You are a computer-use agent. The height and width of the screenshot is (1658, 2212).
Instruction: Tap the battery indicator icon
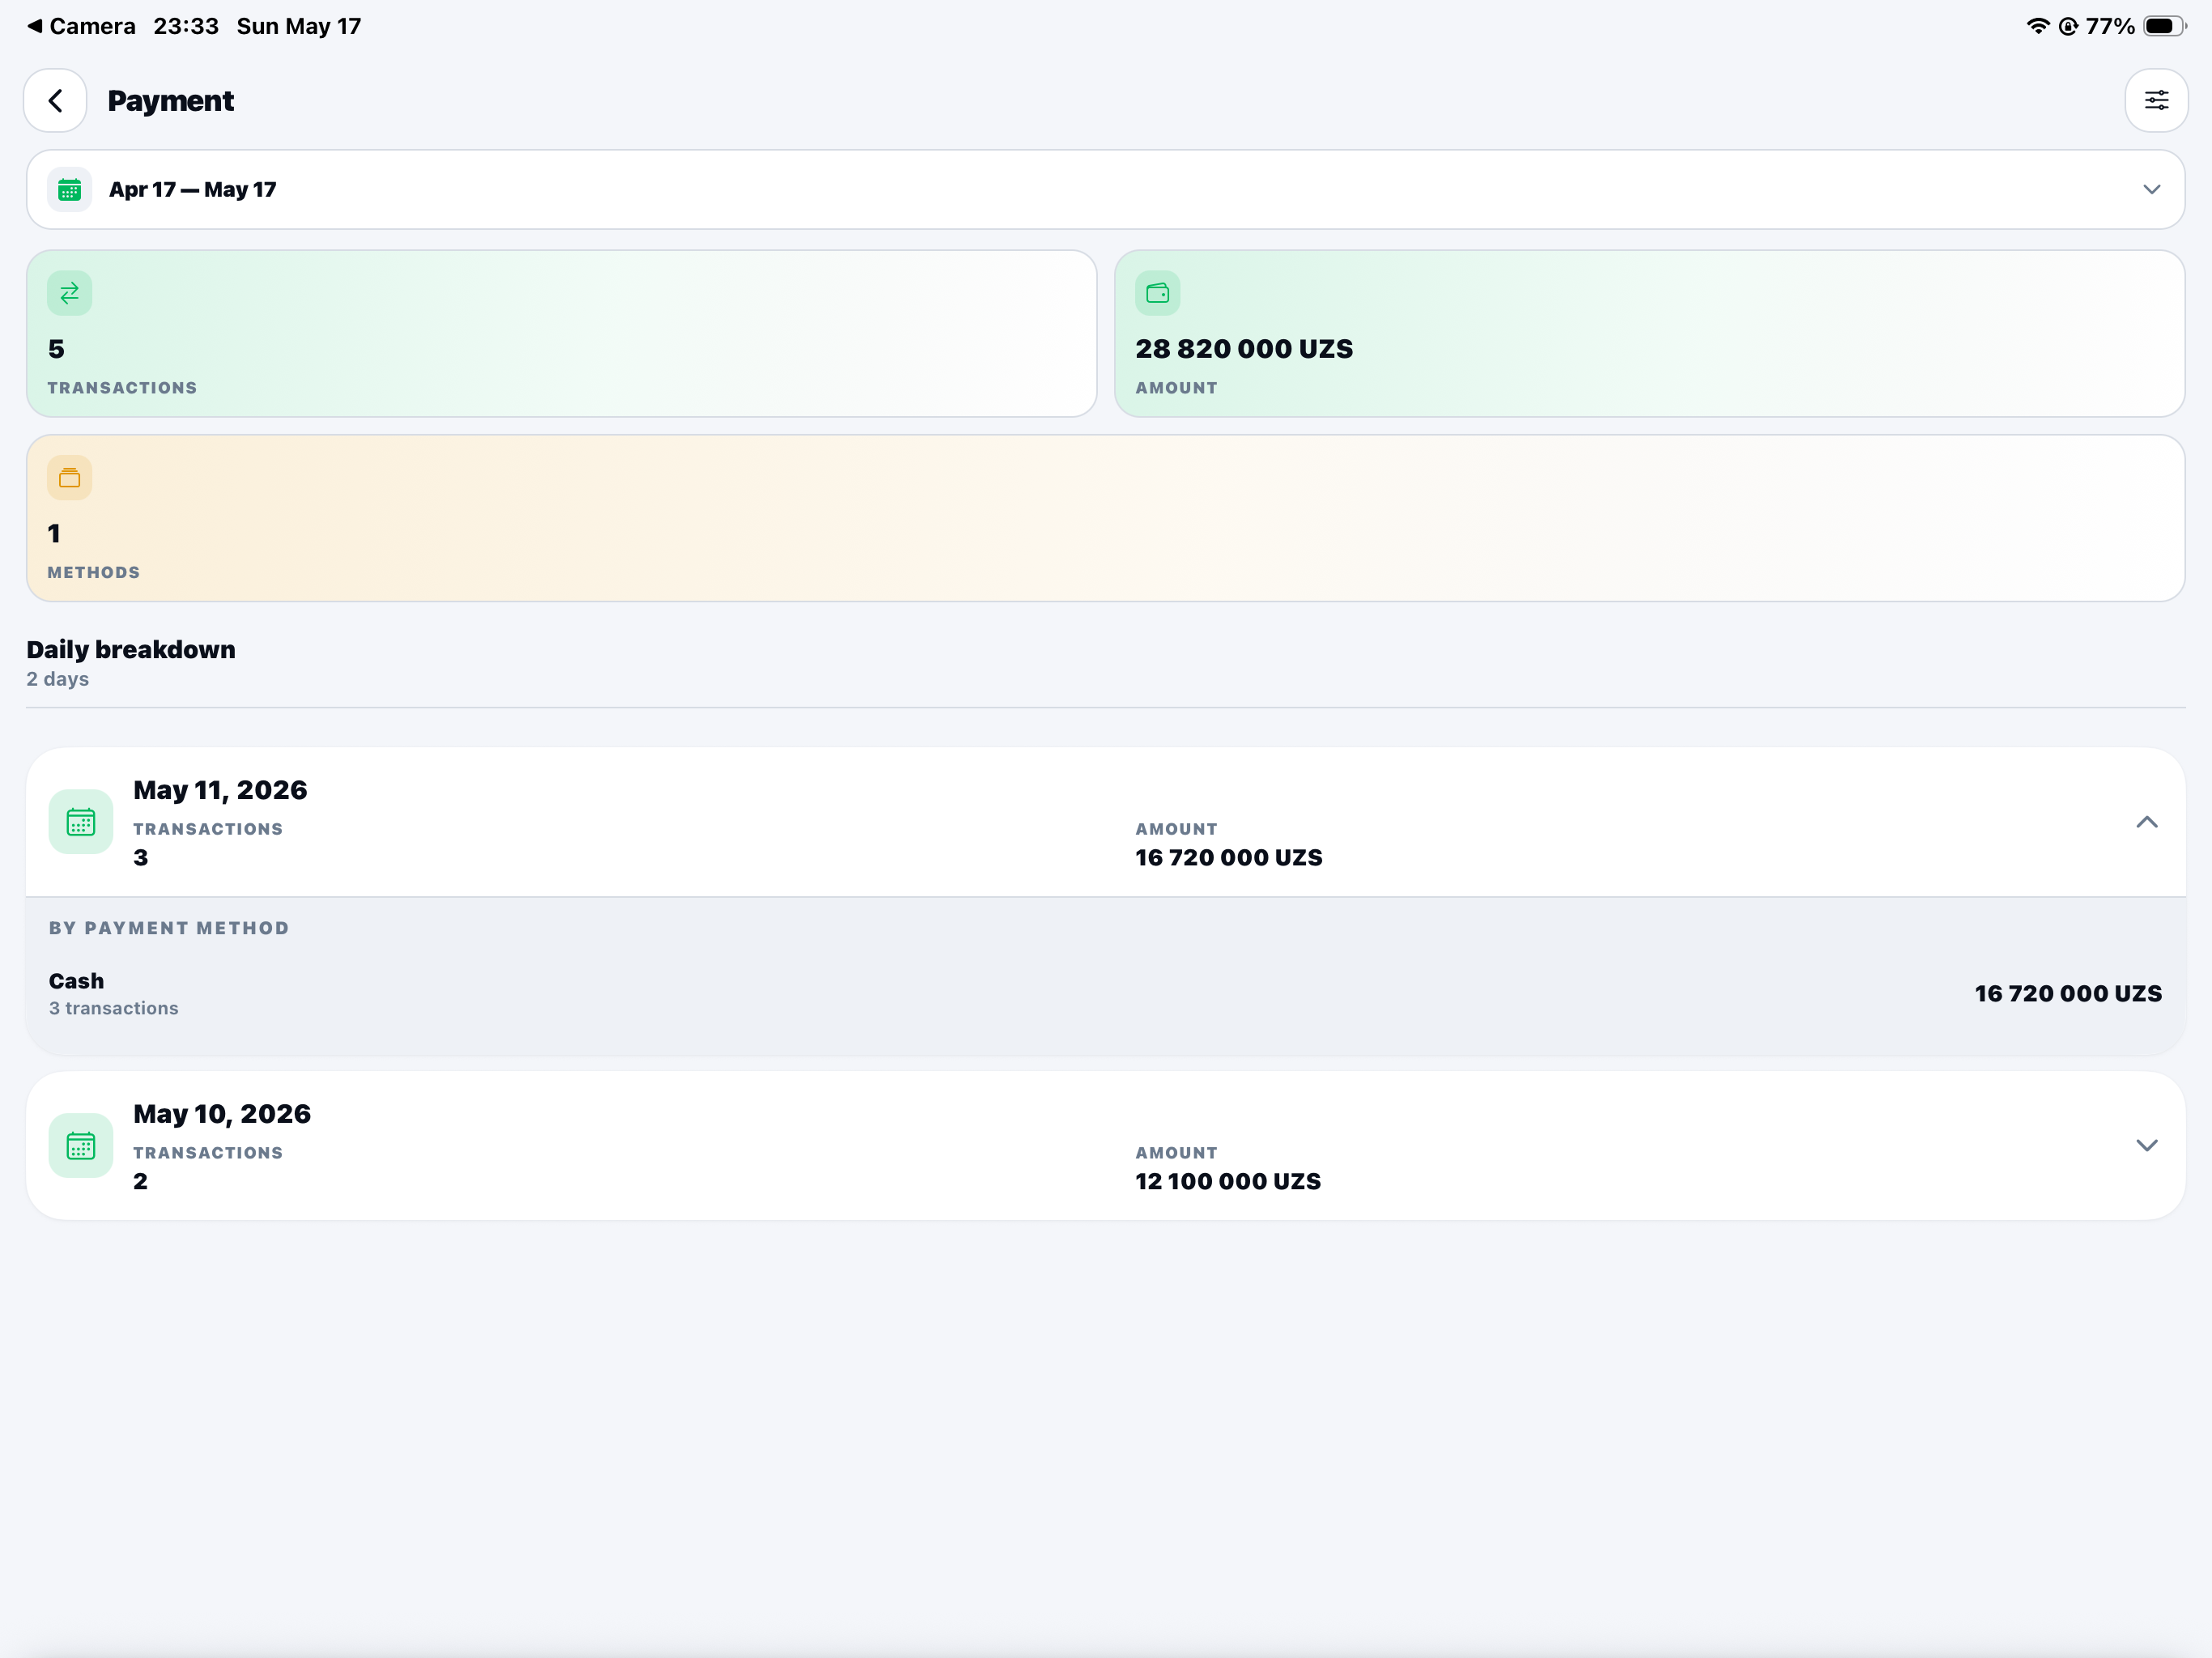click(2164, 26)
